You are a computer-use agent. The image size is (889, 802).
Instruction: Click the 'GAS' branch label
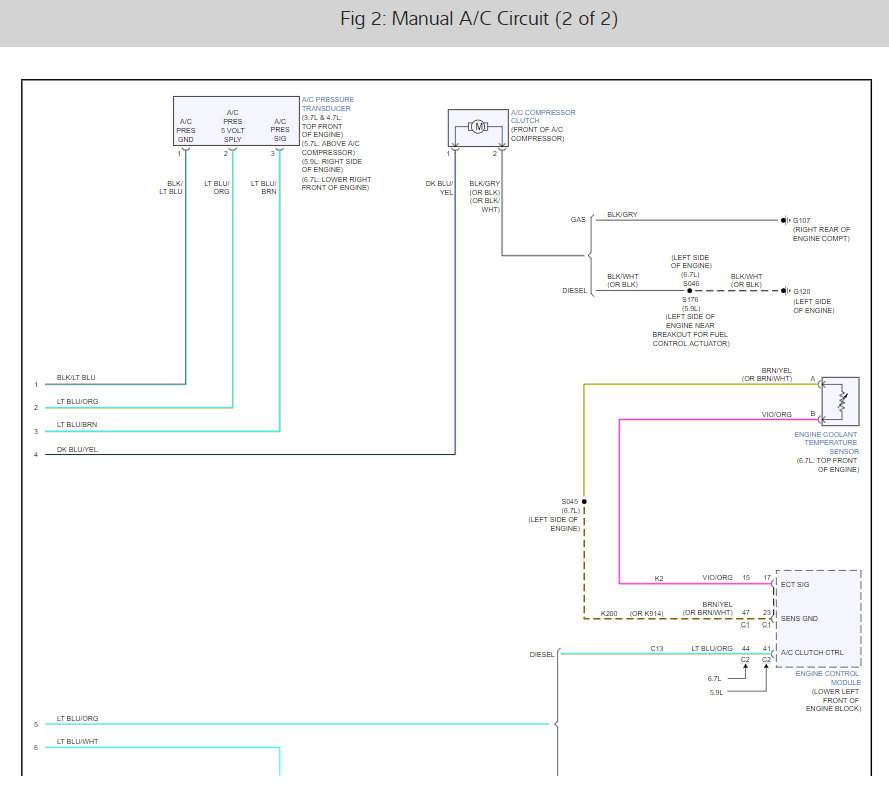coord(578,219)
